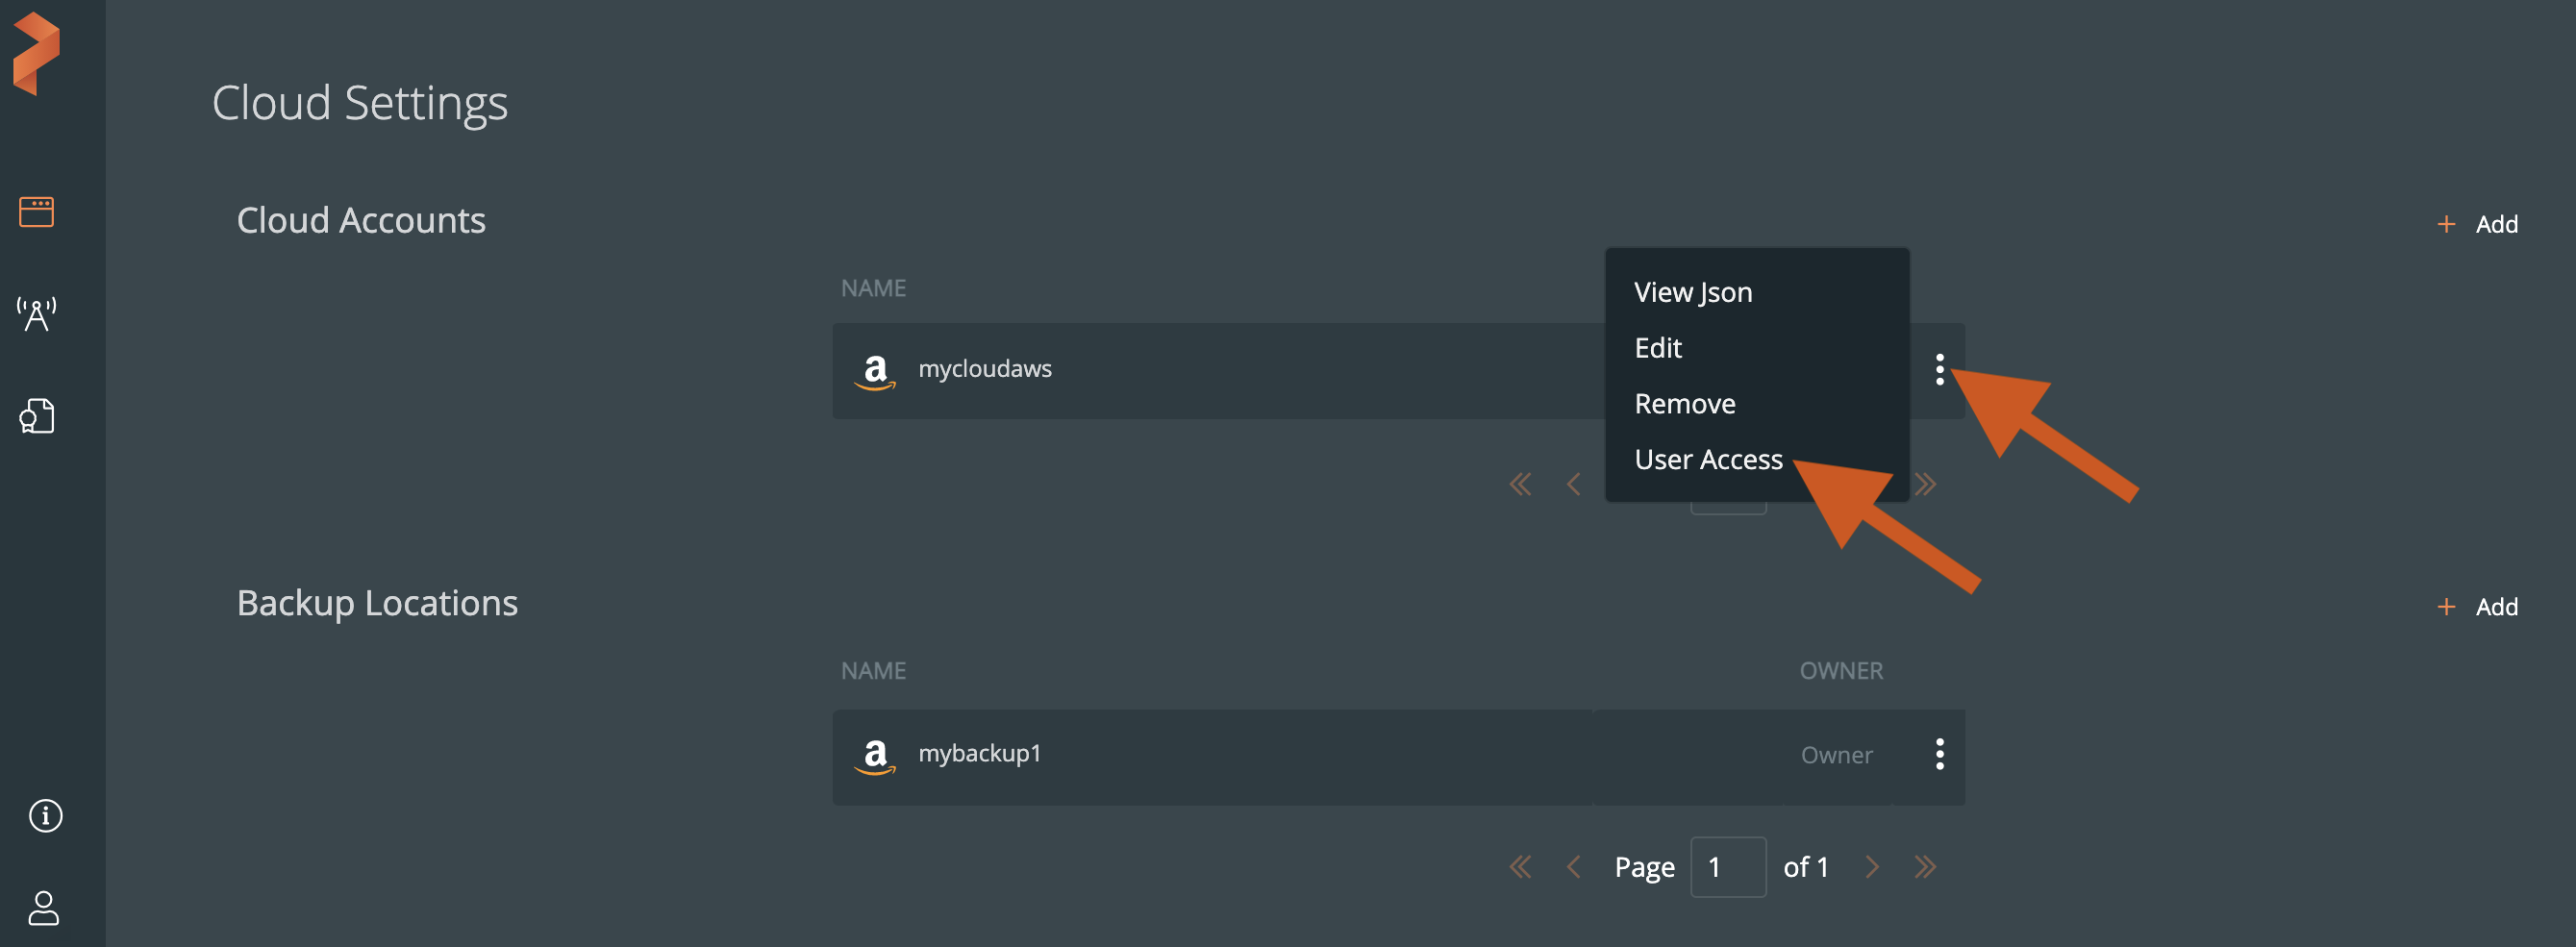2576x947 pixels.
Task: Open the document certificate icon in the sidebar
Action: (37, 416)
